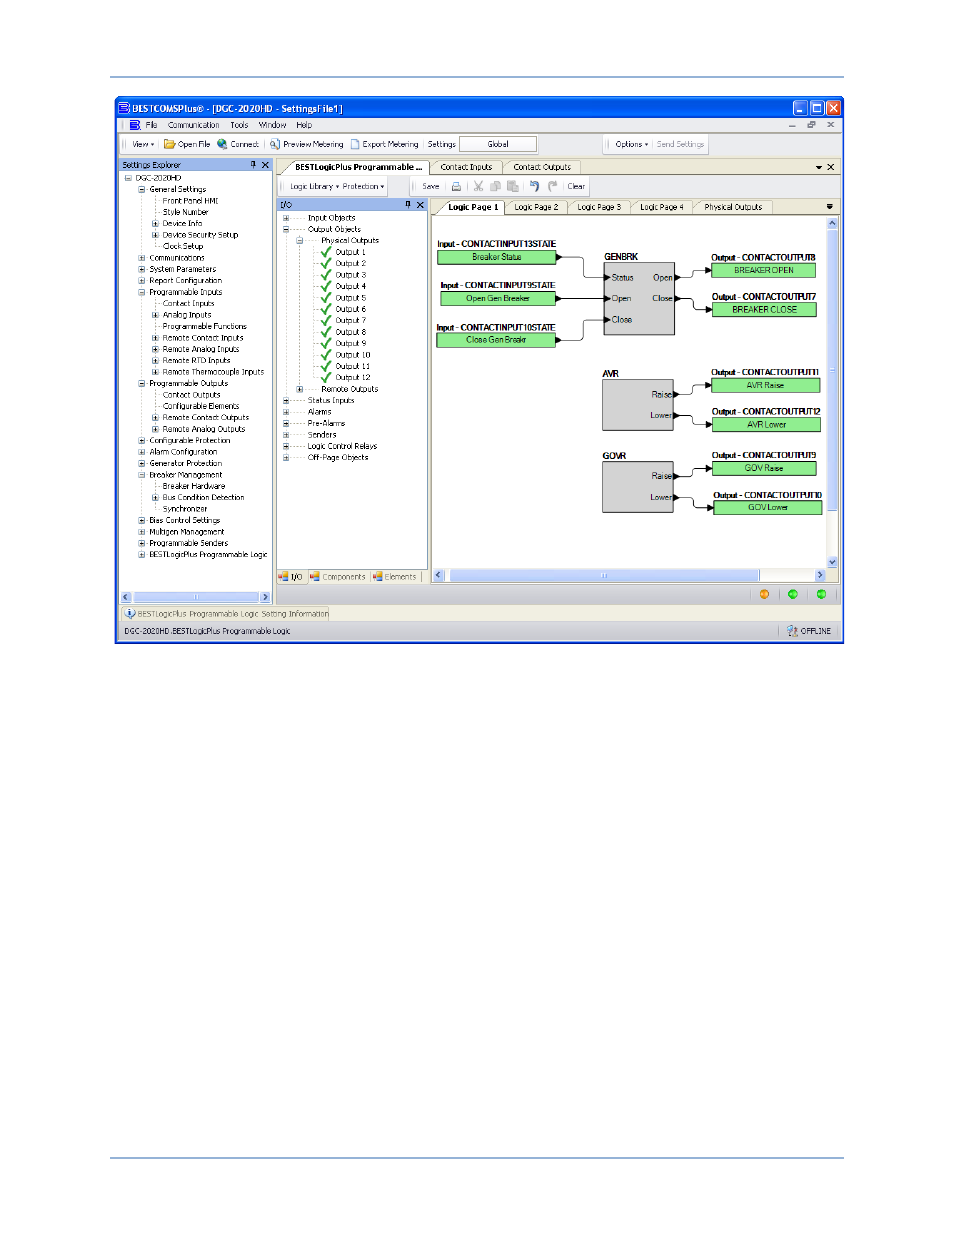Close the Settings Explorer panel

[265, 165]
